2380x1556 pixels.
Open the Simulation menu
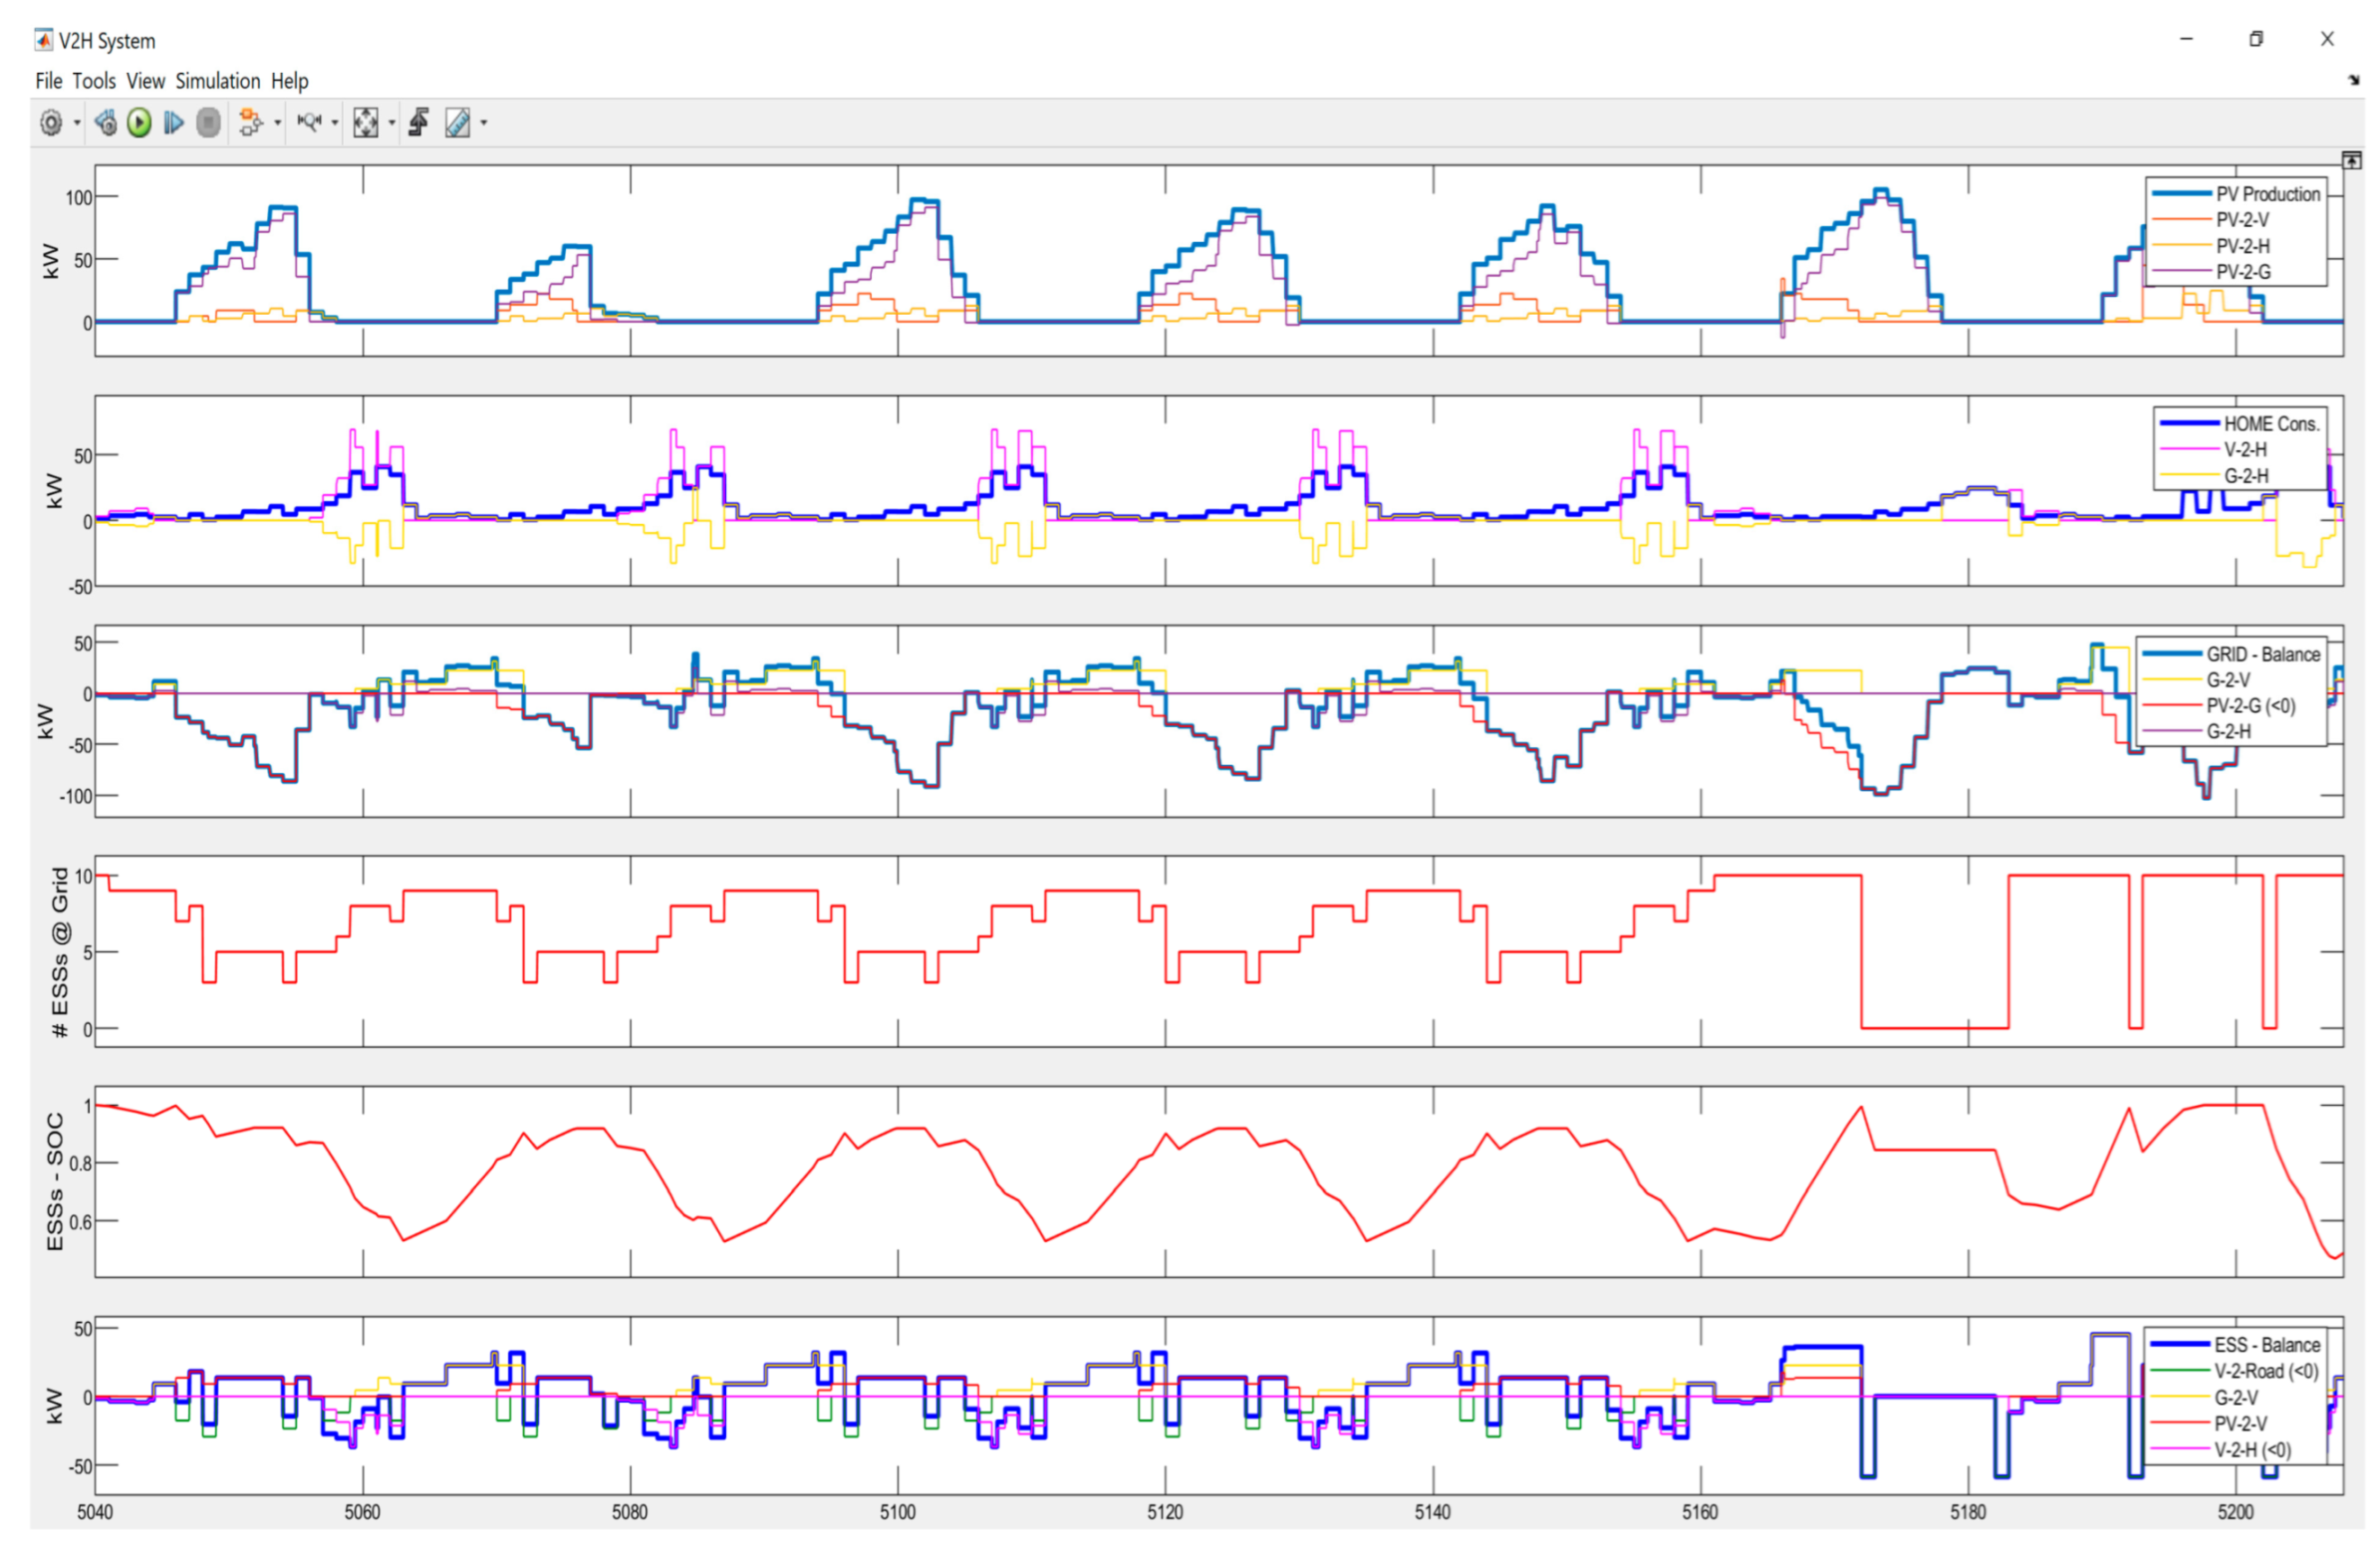(x=217, y=81)
